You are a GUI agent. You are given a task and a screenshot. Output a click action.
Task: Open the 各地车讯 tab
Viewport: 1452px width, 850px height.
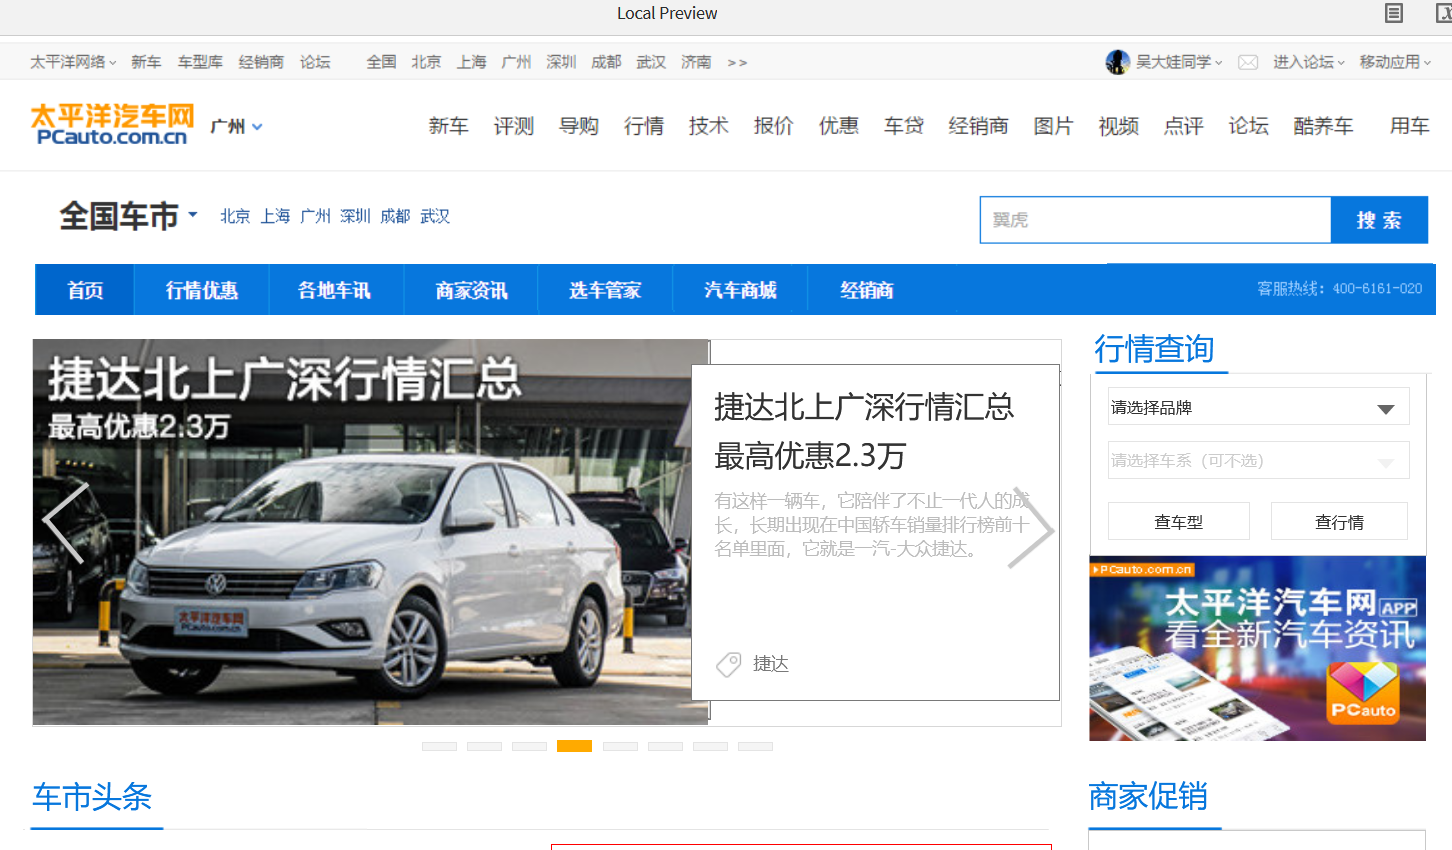pyautogui.click(x=335, y=290)
